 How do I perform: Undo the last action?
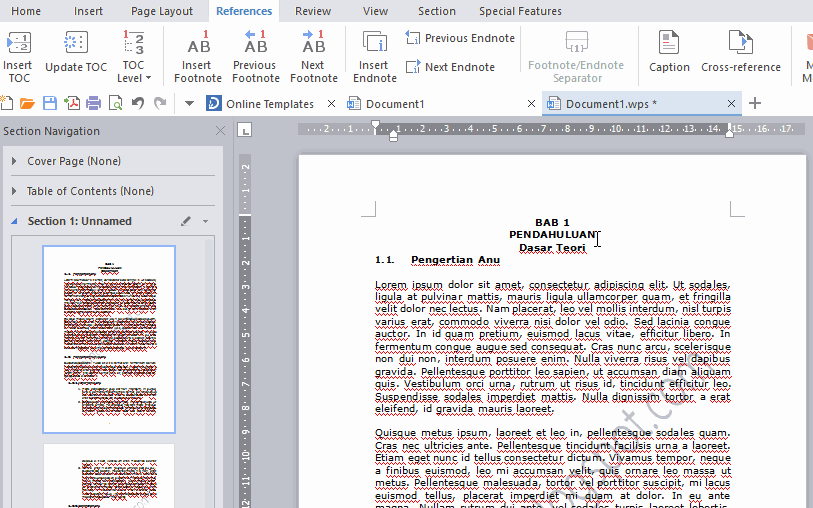tap(137, 103)
